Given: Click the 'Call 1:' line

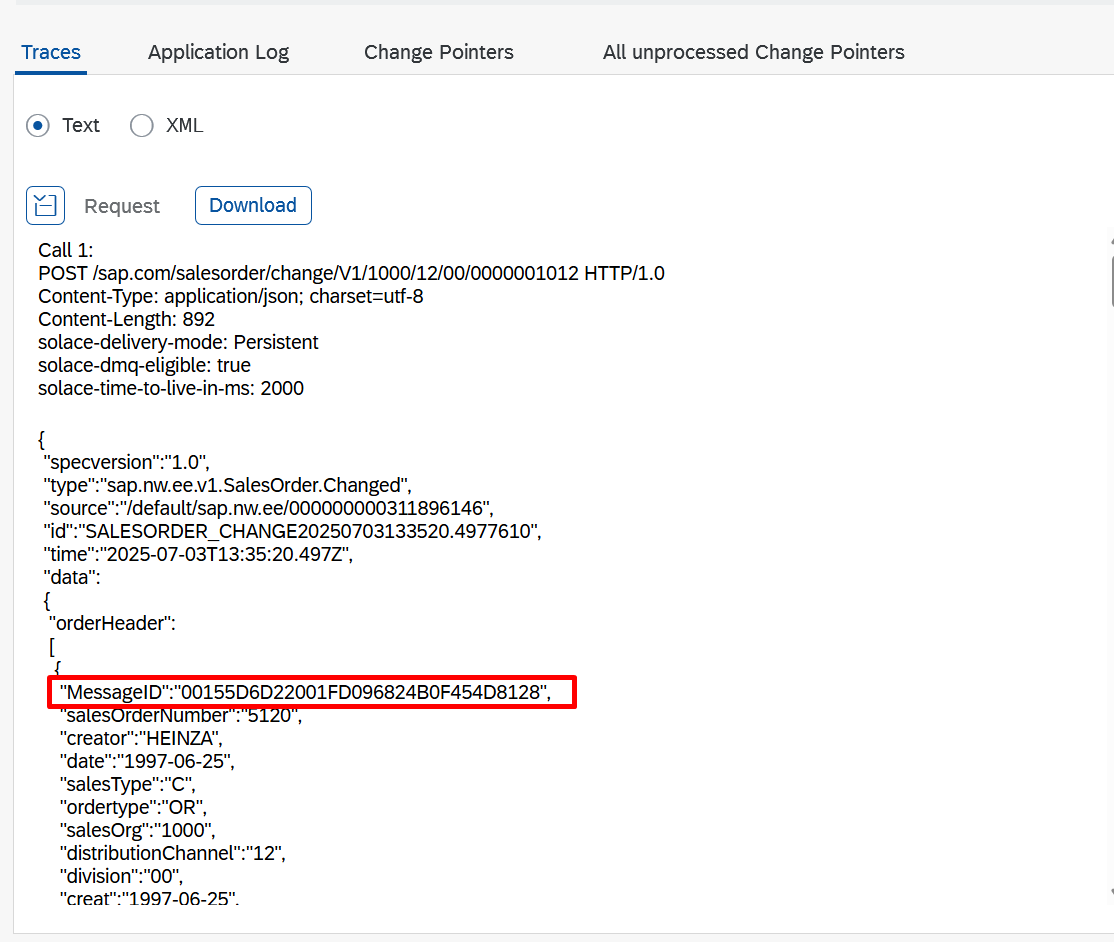Looking at the screenshot, I should (x=65, y=250).
